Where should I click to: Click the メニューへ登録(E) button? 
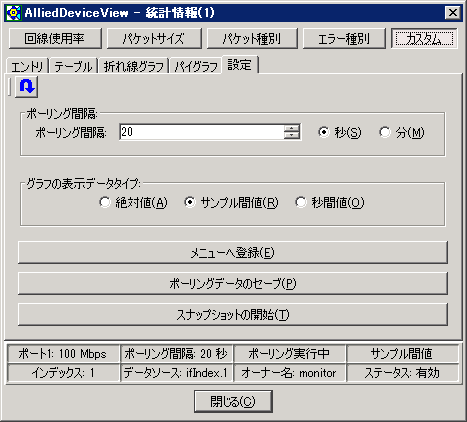click(x=233, y=253)
